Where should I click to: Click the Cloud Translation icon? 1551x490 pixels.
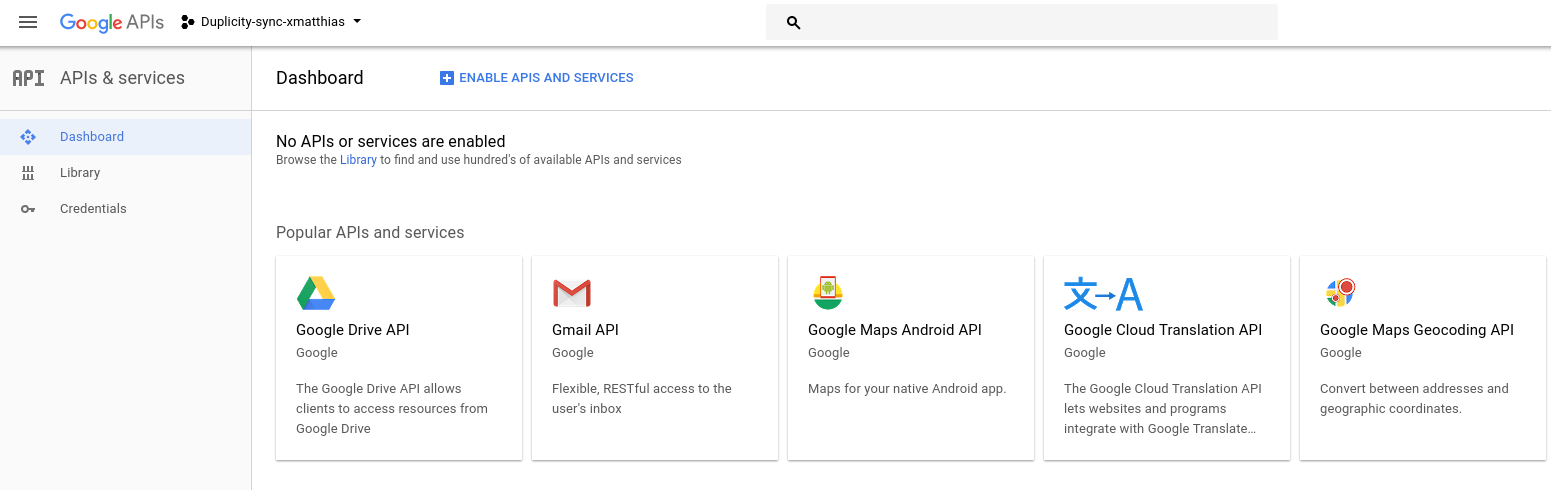click(x=1103, y=294)
